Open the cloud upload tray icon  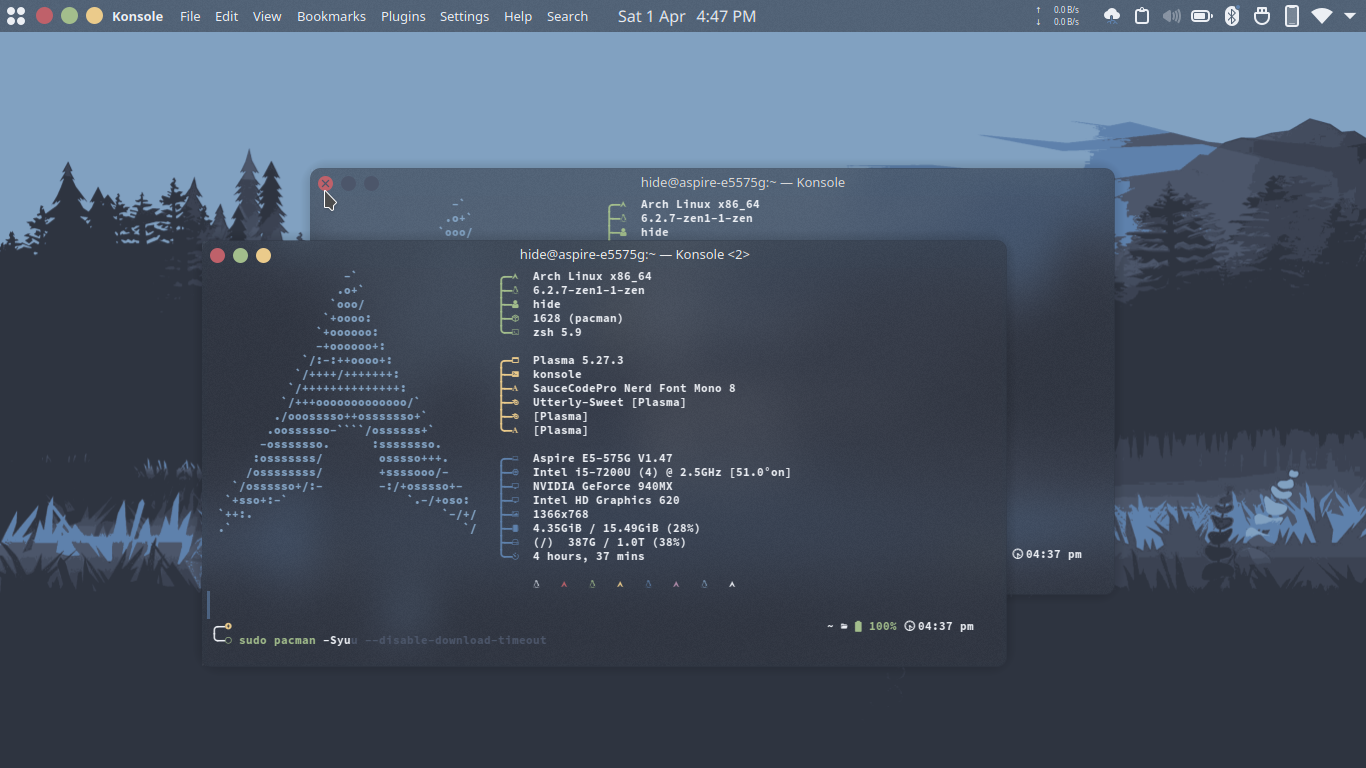pyautogui.click(x=1112, y=16)
